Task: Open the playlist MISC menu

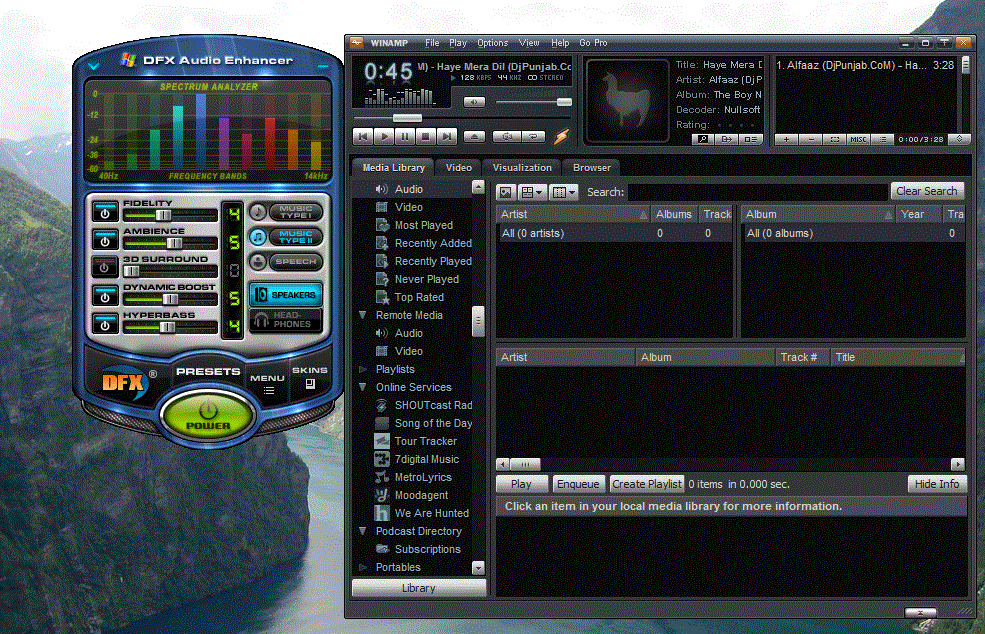Action: pyautogui.click(x=858, y=139)
